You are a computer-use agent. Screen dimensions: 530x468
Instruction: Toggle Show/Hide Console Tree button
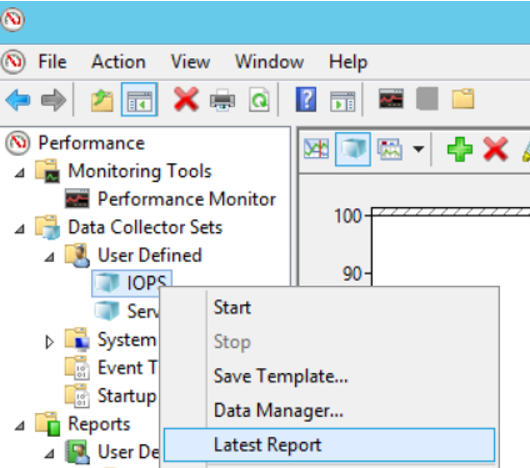tap(139, 100)
